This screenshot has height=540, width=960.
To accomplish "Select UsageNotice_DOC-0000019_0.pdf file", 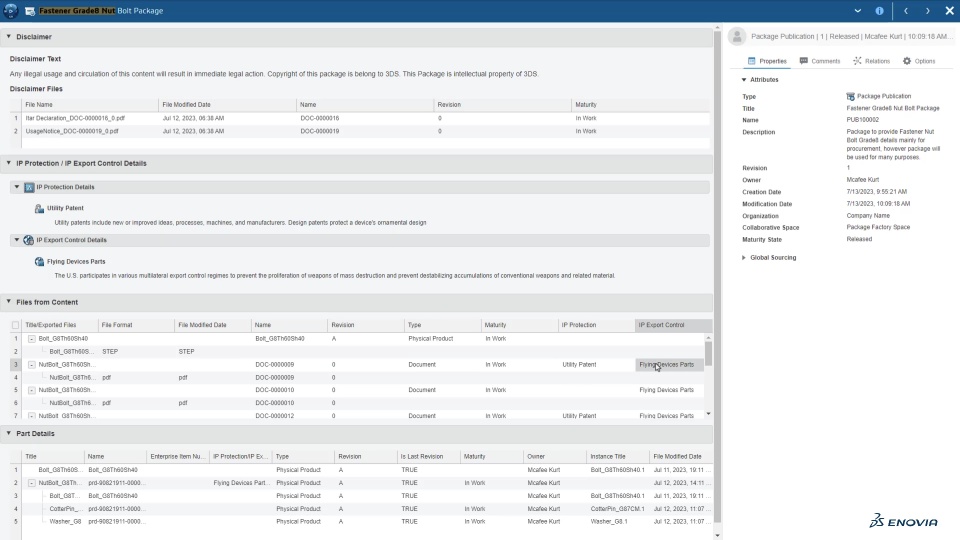I will pyautogui.click(x=72, y=131).
